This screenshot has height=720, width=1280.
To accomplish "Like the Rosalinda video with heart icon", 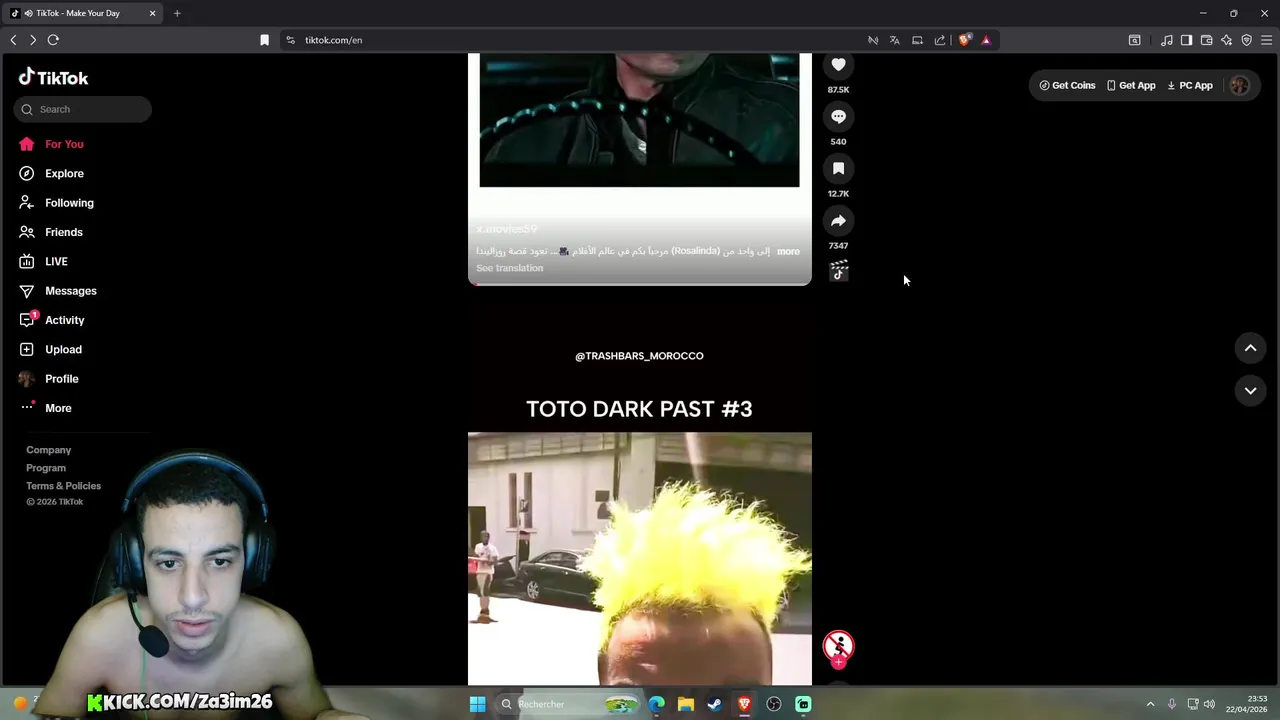I will 838,65.
